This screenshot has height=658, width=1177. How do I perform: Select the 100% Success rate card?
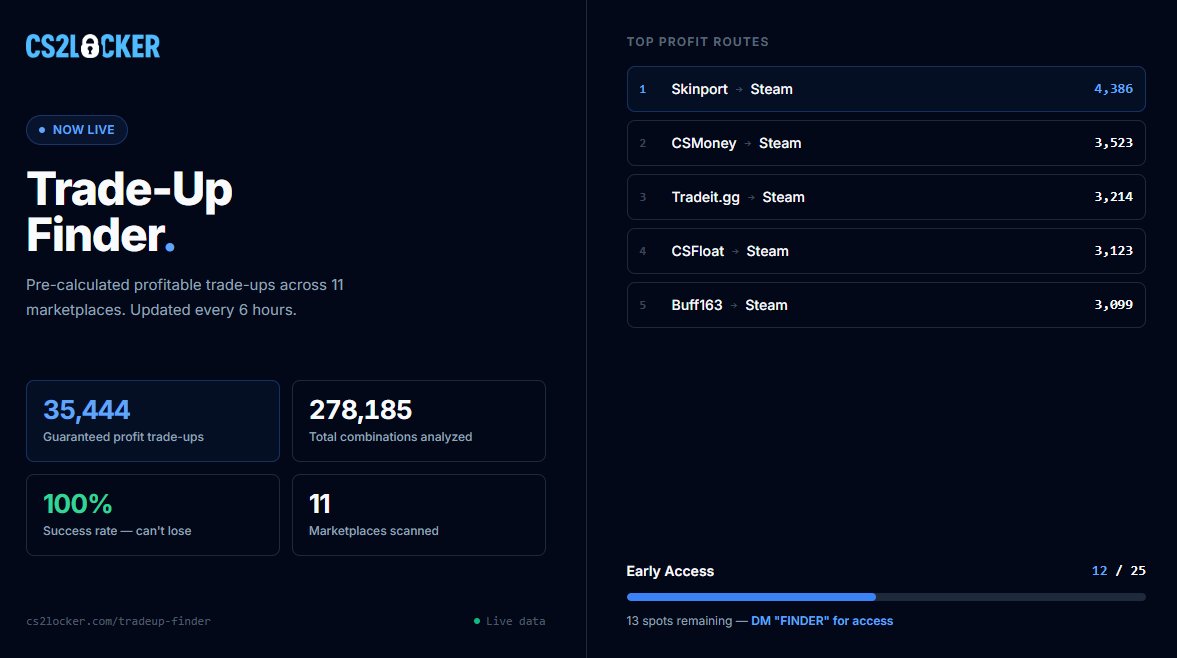(153, 515)
